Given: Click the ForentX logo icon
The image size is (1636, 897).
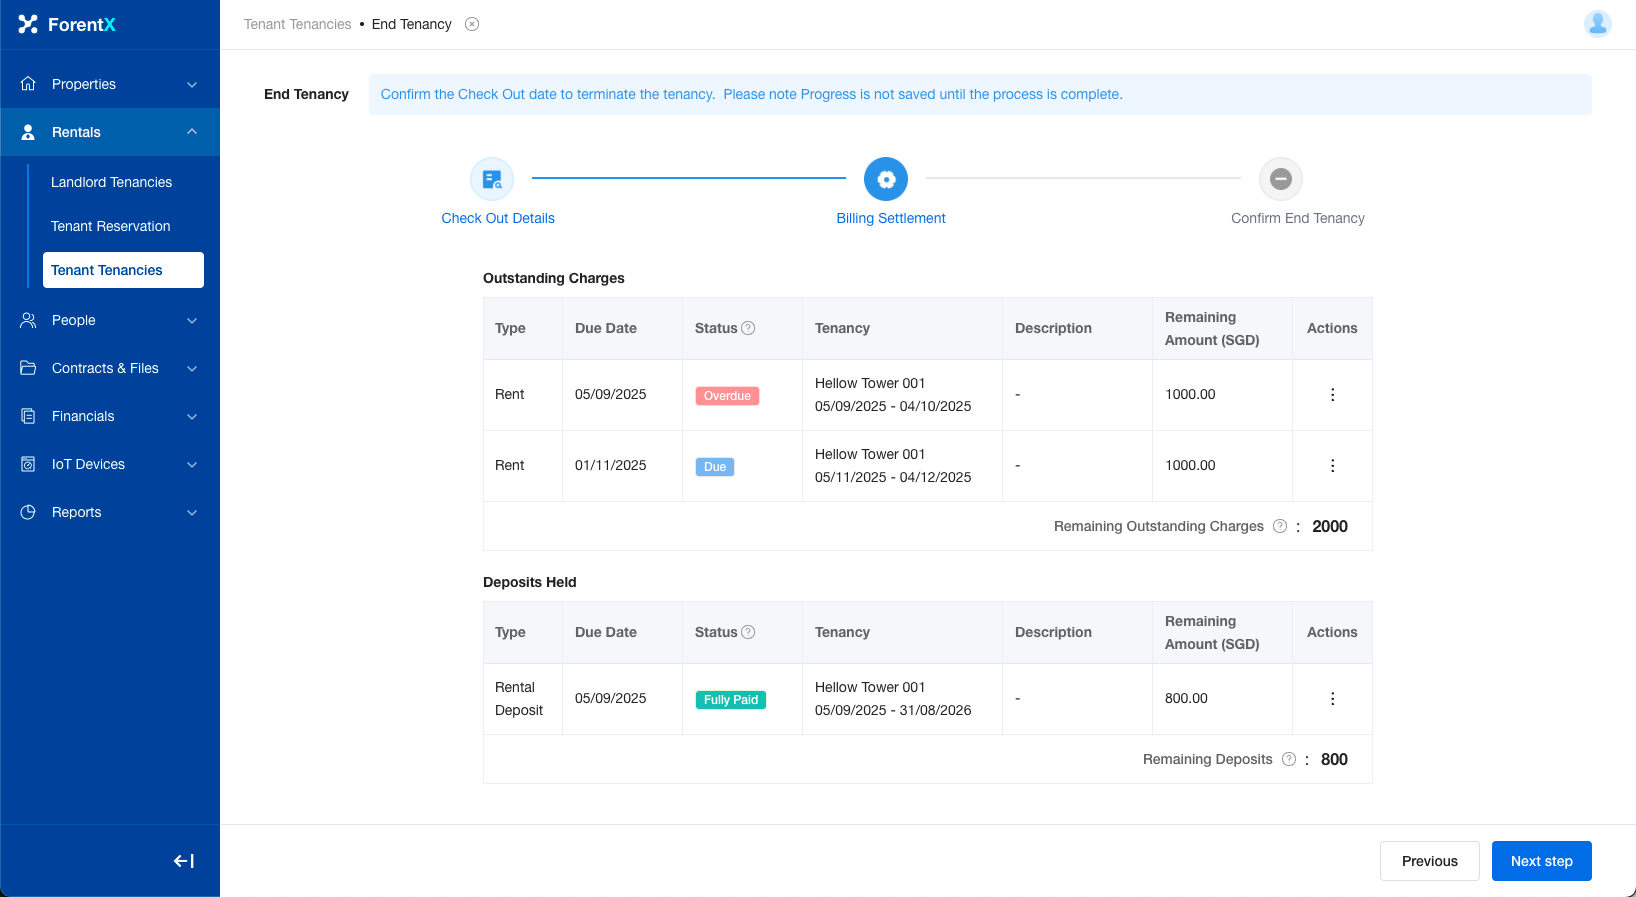Looking at the screenshot, I should (28, 24).
